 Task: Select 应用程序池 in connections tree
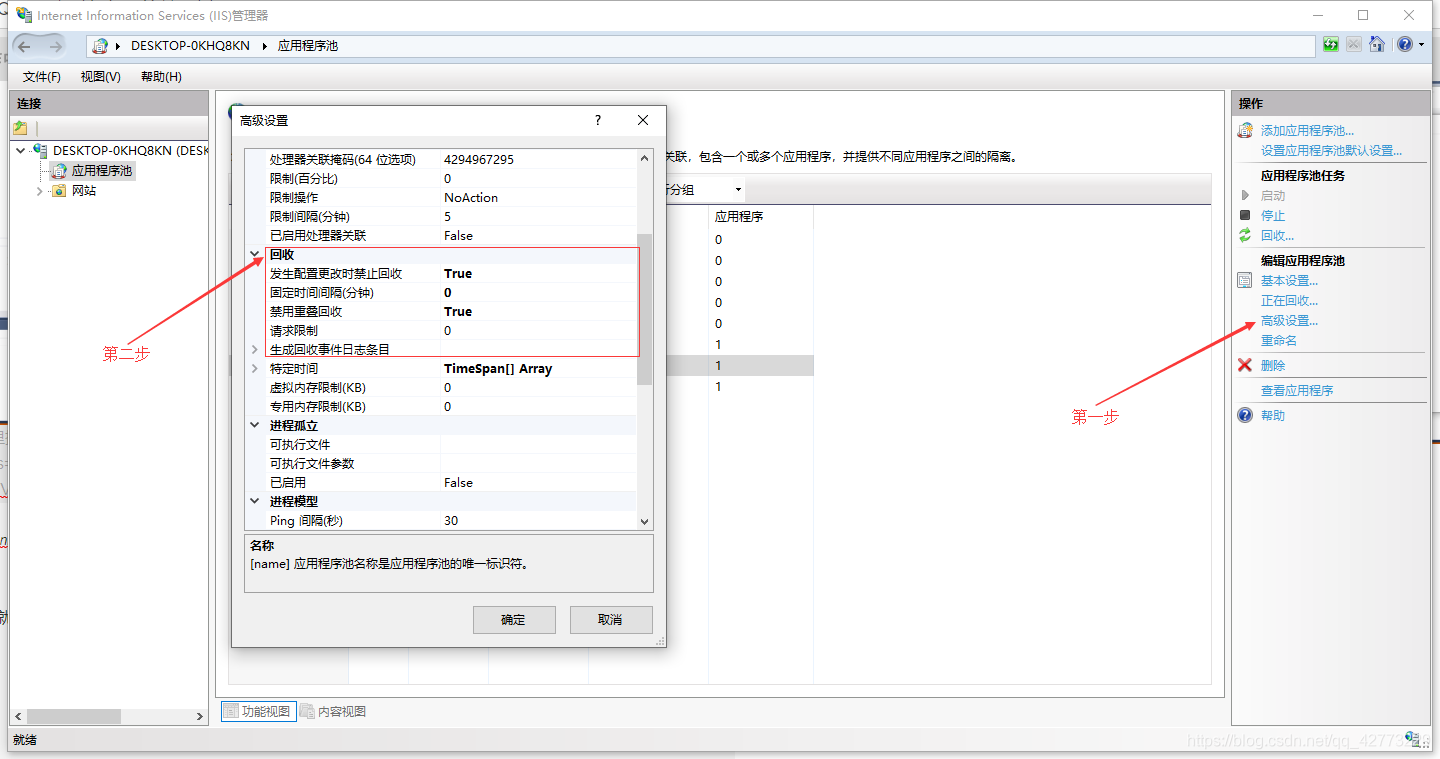102,171
